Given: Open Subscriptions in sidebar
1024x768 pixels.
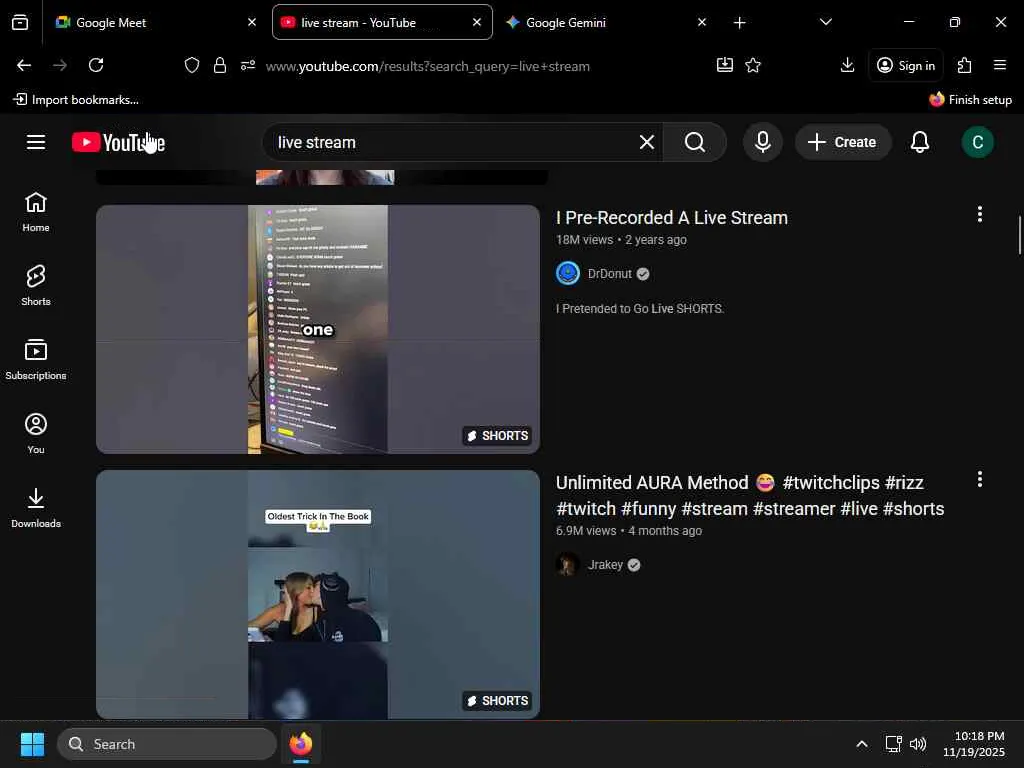Looking at the screenshot, I should click(x=36, y=360).
